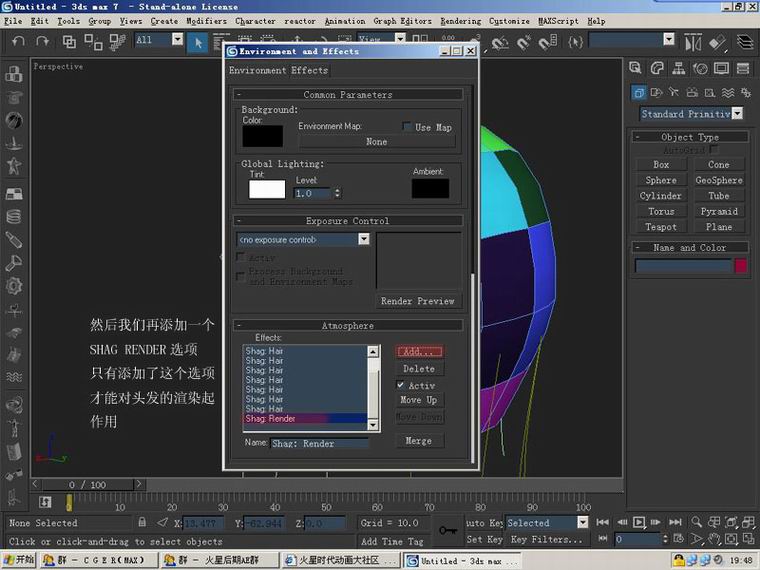760x570 pixels.
Task: Click the Environment Map None button
Action: pyautogui.click(x=377, y=142)
